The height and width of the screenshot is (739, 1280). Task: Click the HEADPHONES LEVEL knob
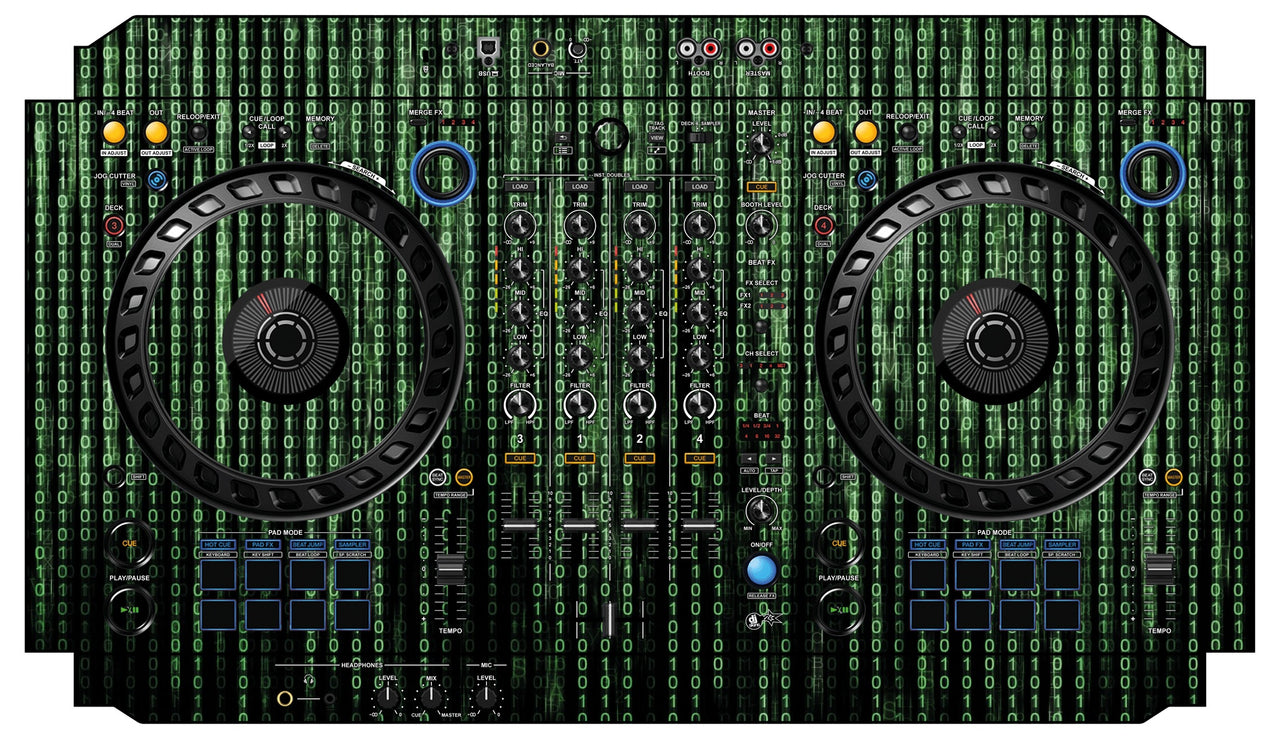(x=387, y=699)
